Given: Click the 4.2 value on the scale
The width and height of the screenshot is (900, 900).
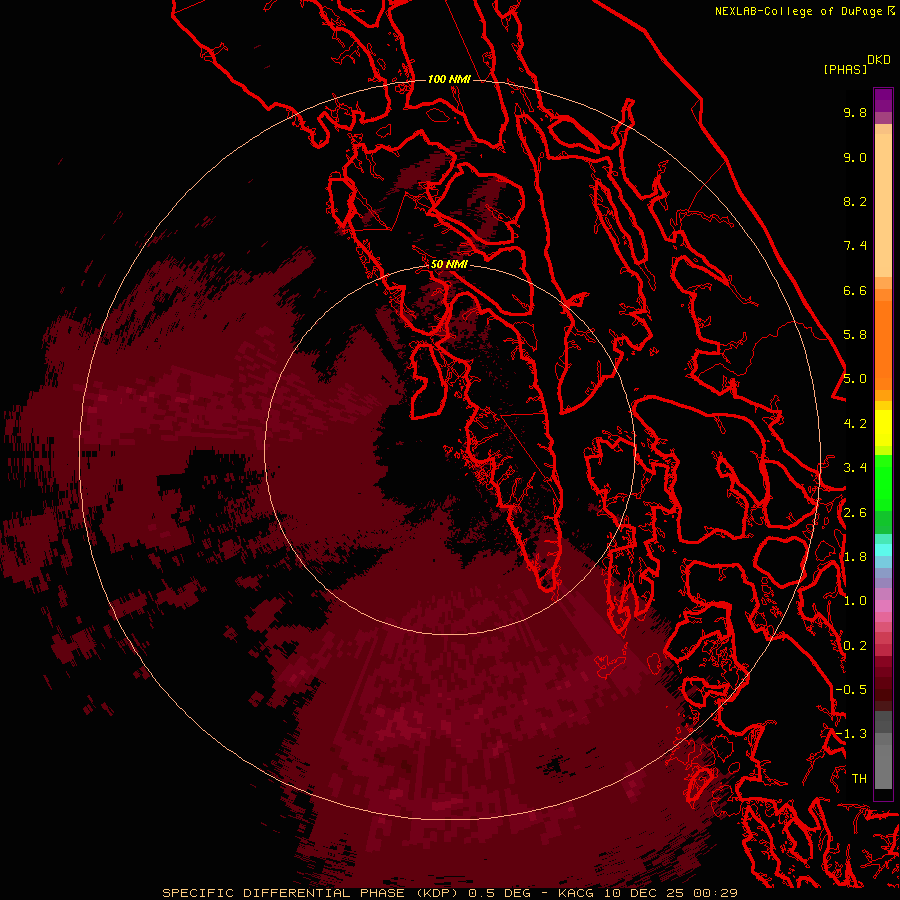Looking at the screenshot, I should coord(855,424).
